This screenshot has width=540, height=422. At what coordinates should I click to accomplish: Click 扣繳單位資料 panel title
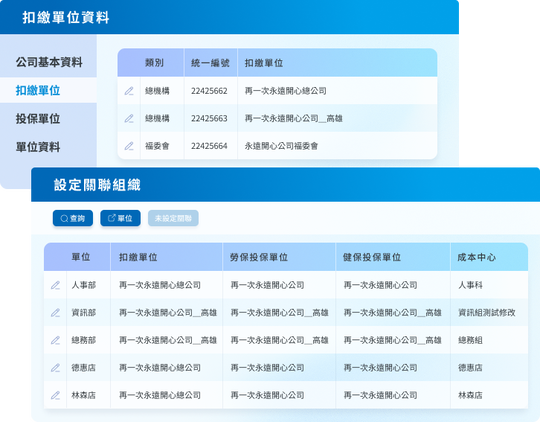66,18
